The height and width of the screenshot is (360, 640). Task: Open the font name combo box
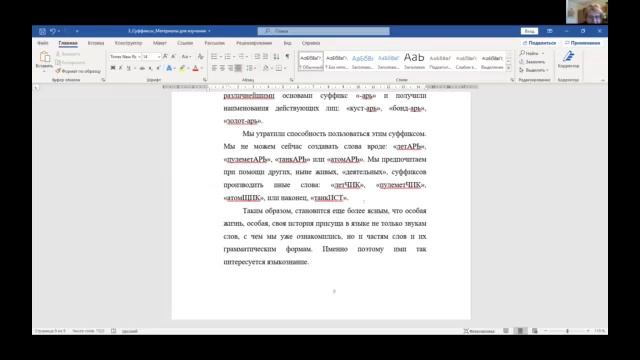(125, 57)
